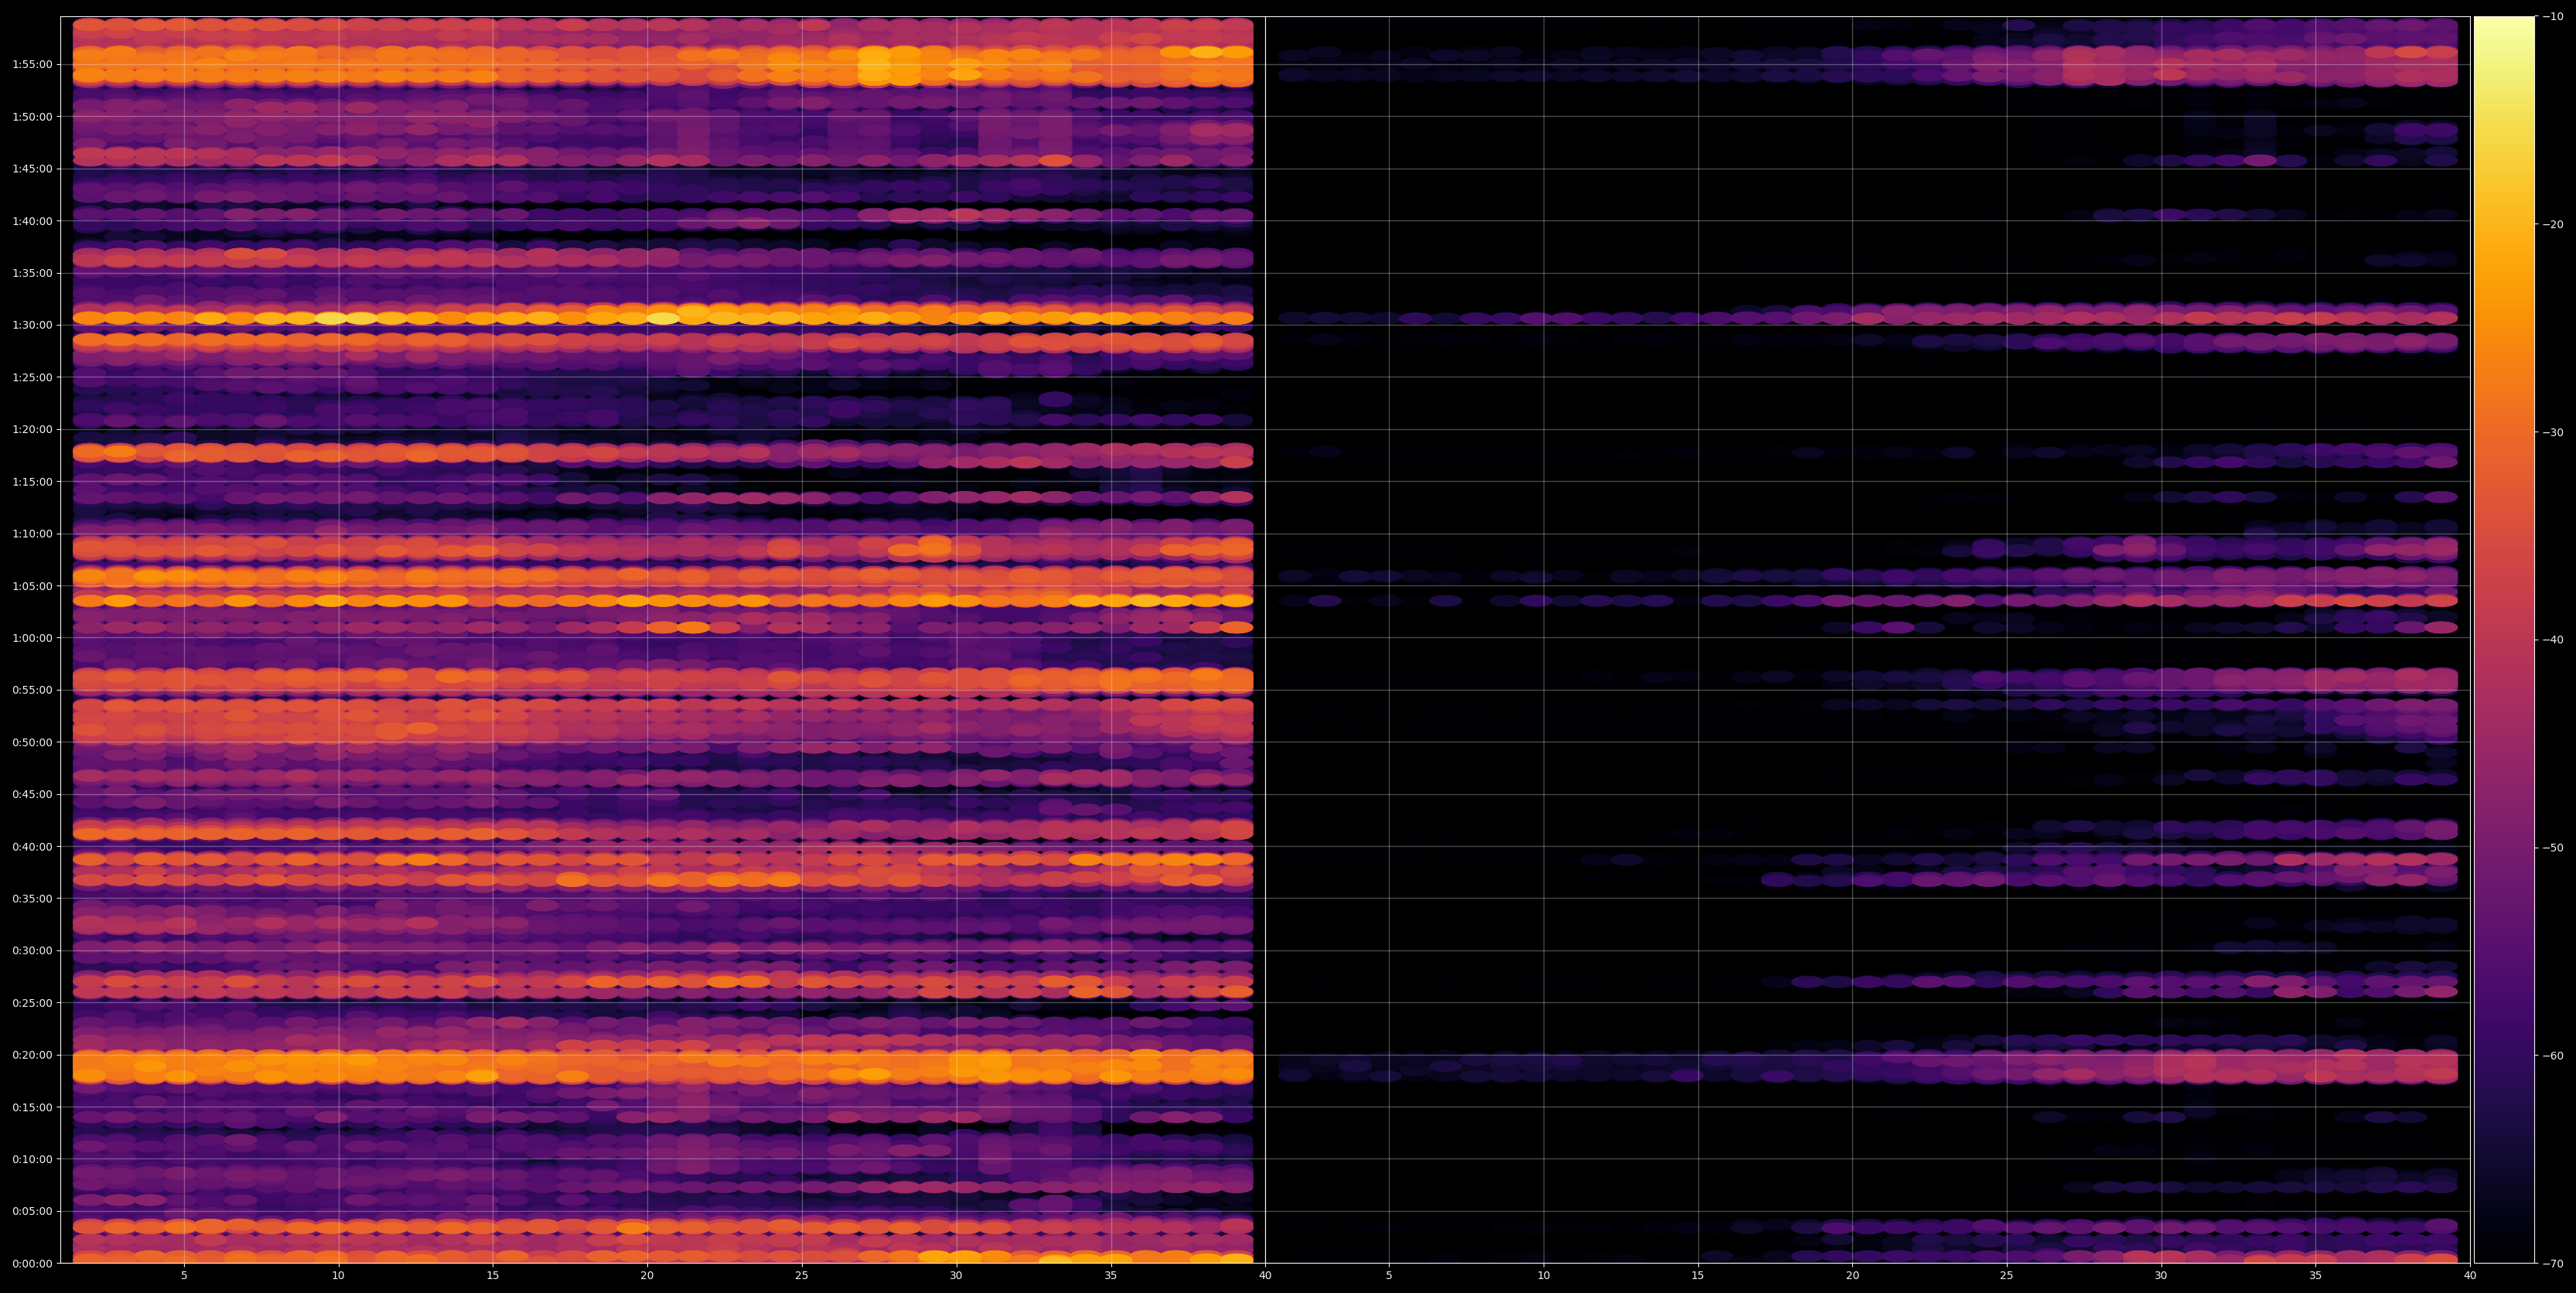Select the 1:50:00 y-axis tick label

(x=32, y=117)
